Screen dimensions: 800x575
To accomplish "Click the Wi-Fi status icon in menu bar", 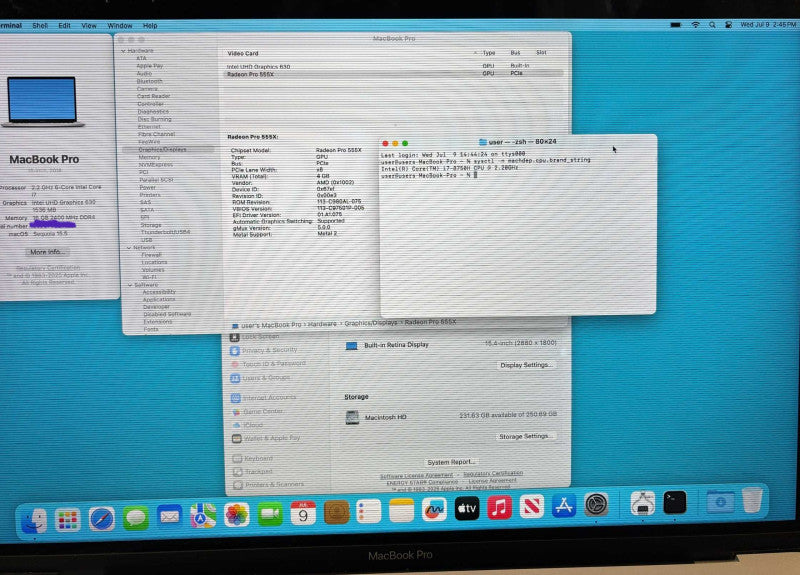I will pos(695,24).
